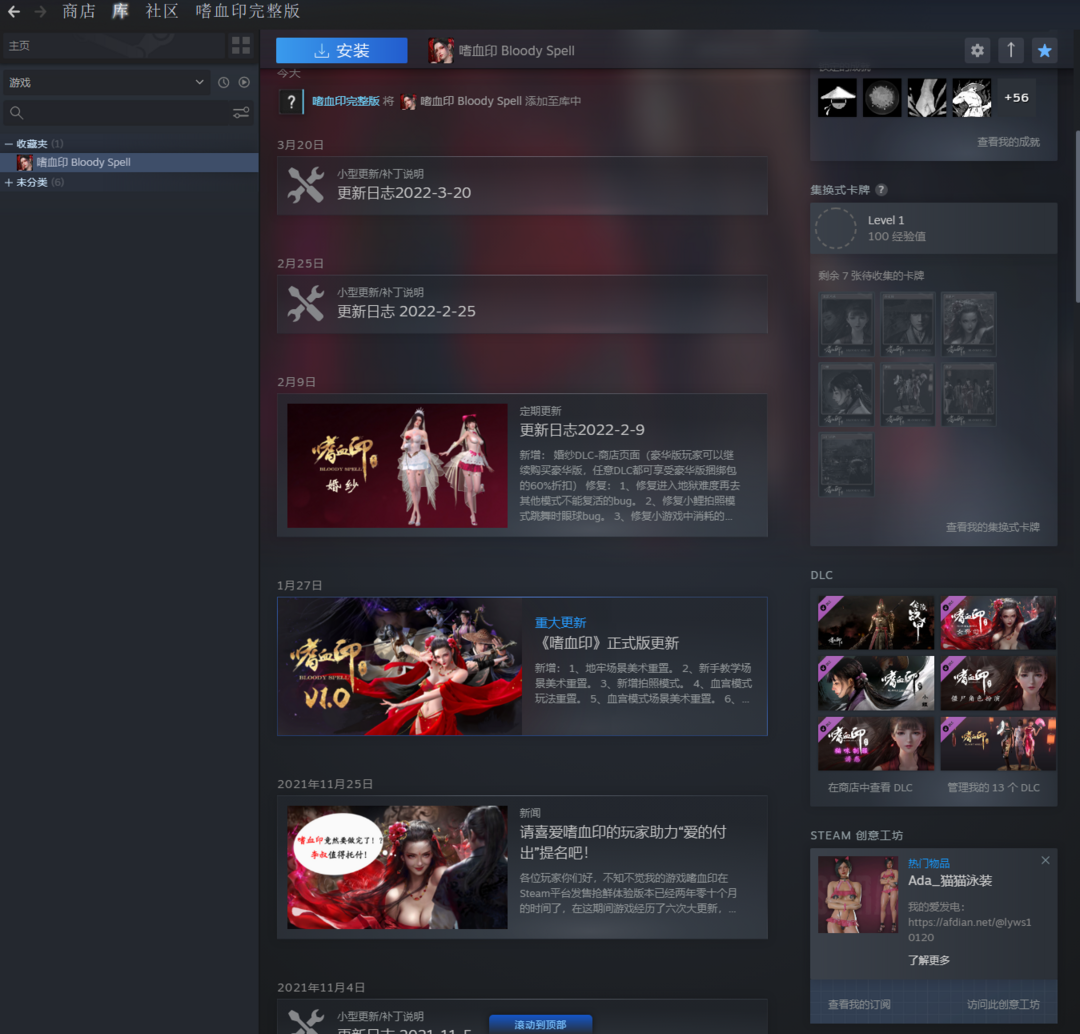Click the first remaining trading card
The image size is (1080, 1034).
(x=847, y=324)
